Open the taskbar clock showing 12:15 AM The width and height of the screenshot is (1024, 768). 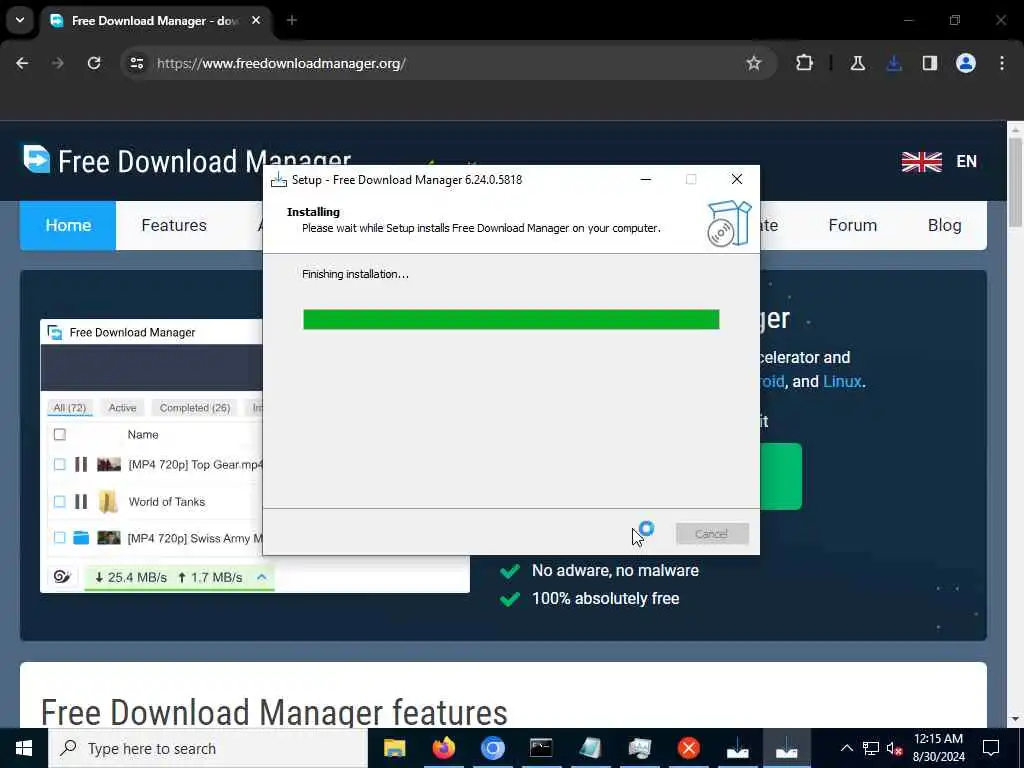point(938,748)
